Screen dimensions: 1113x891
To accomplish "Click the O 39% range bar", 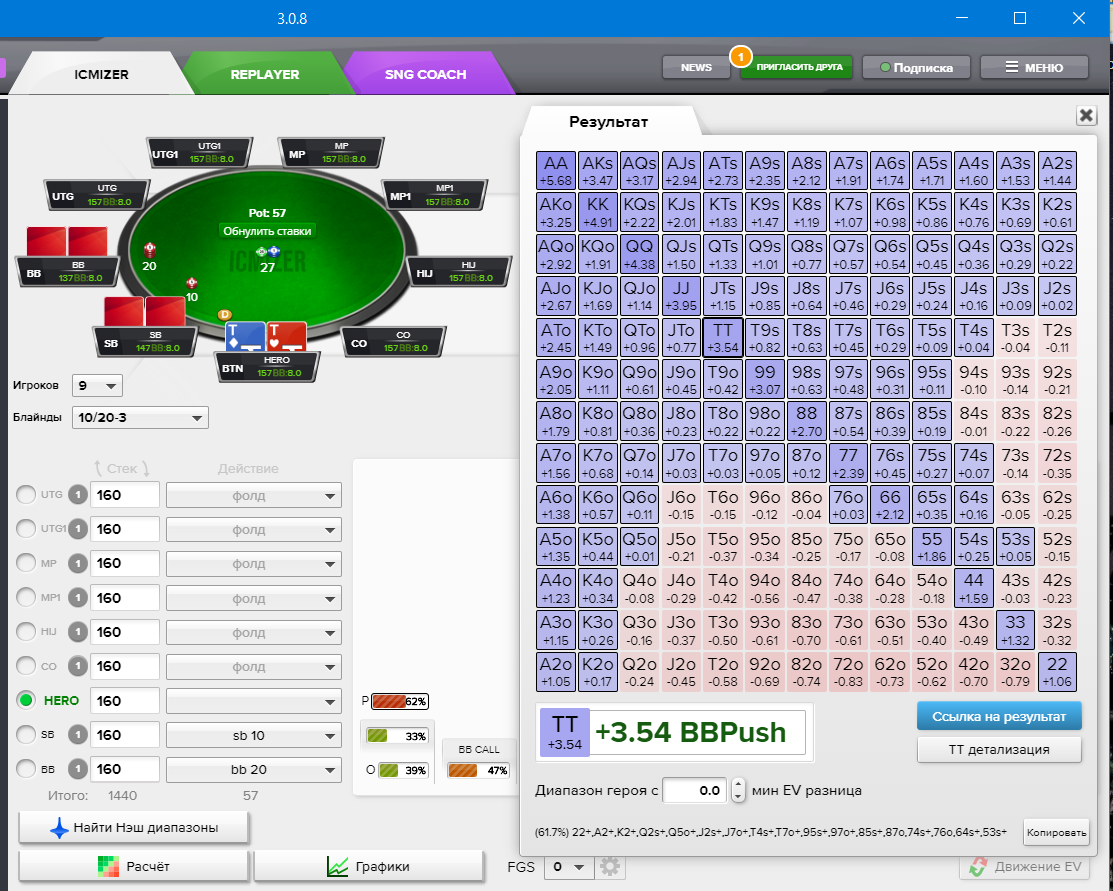I will point(403,770).
